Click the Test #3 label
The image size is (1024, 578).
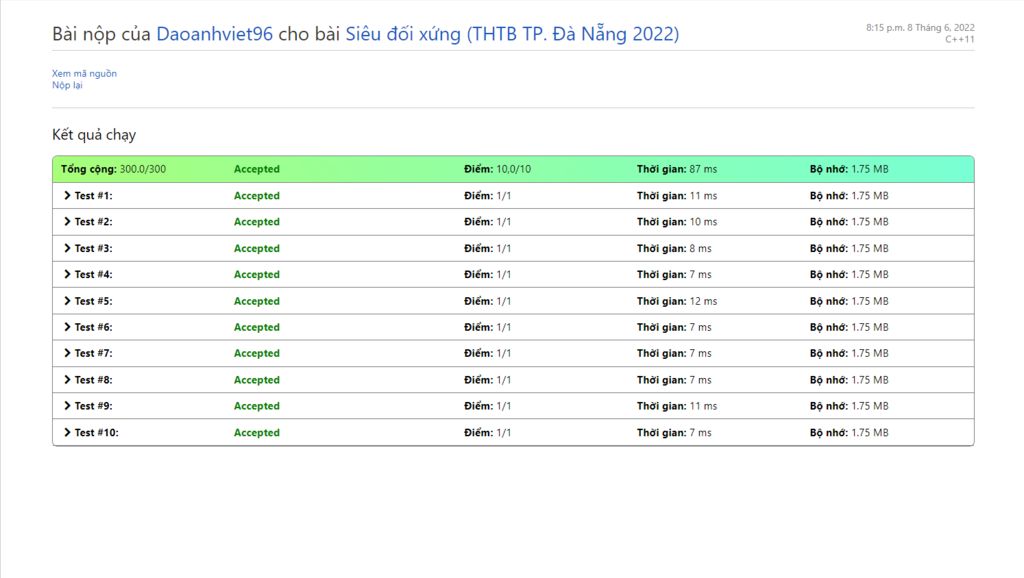pos(93,248)
